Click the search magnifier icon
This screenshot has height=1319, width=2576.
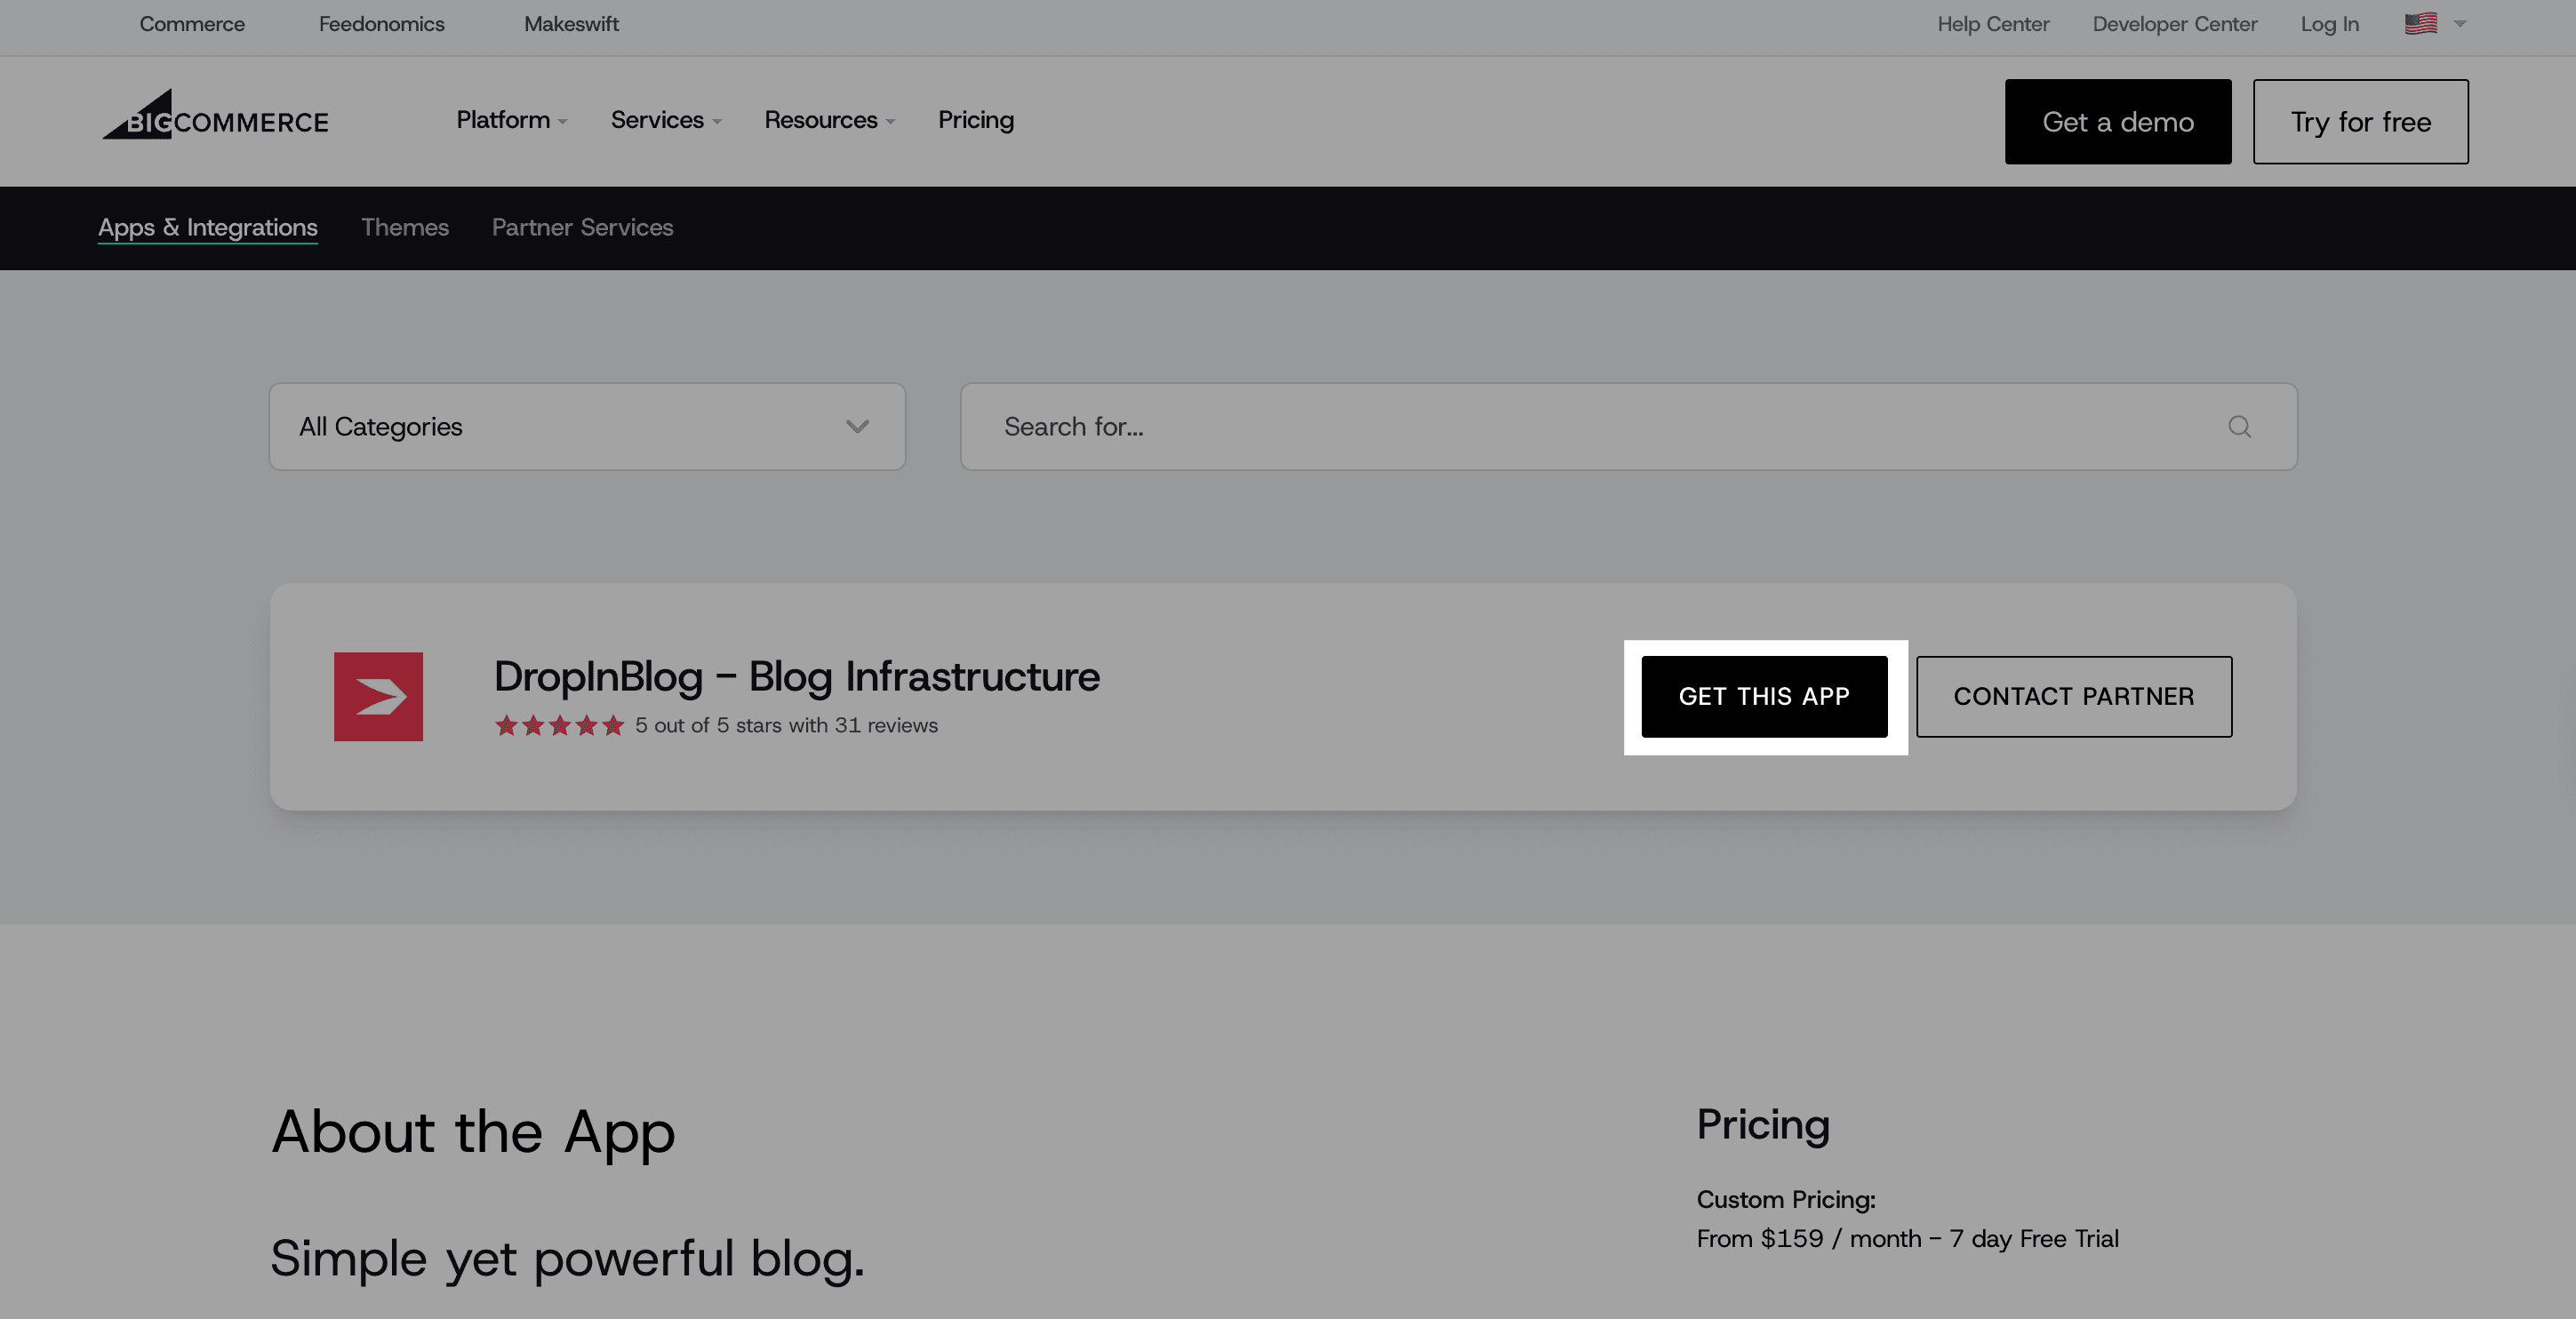point(2239,427)
